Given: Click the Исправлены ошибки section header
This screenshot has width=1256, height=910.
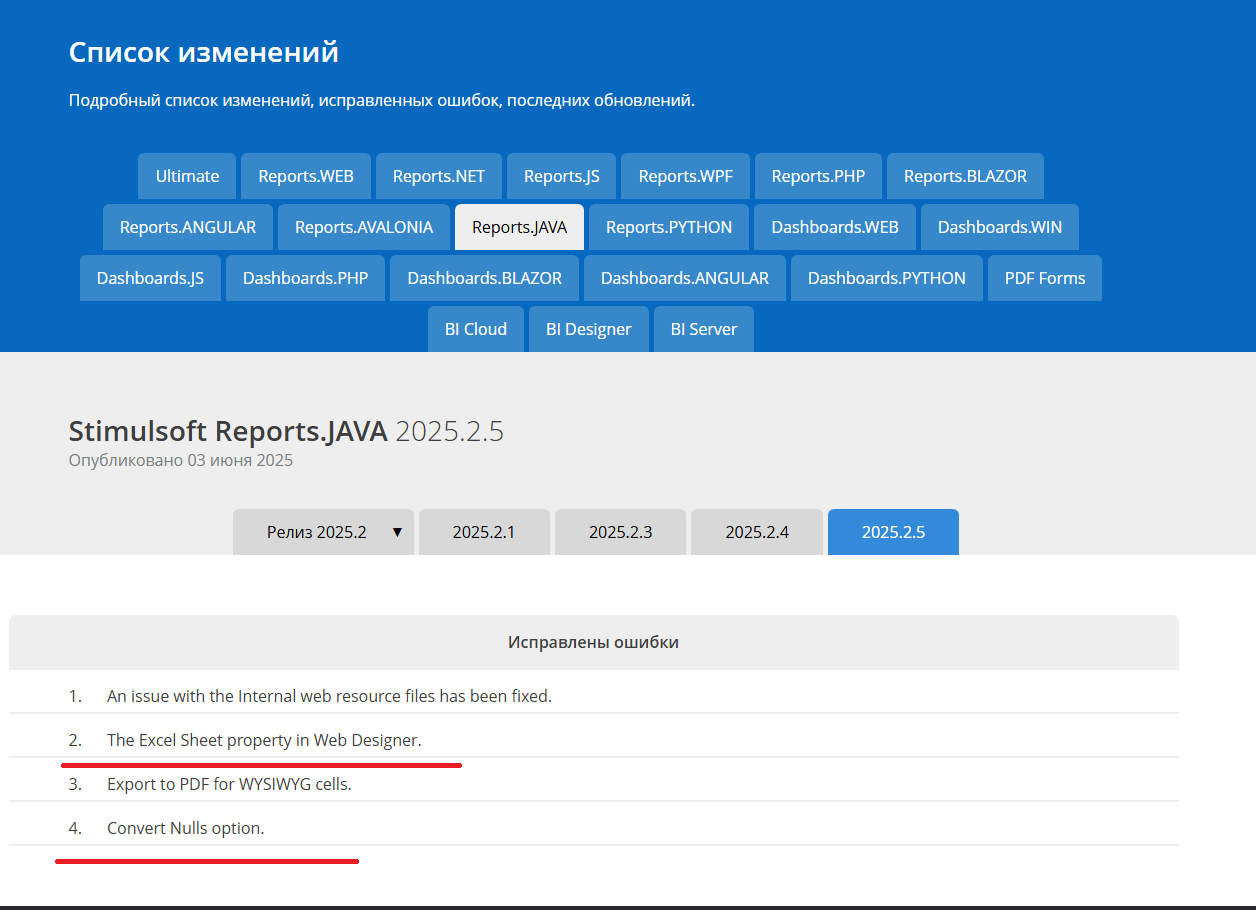Looking at the screenshot, I should click(594, 642).
